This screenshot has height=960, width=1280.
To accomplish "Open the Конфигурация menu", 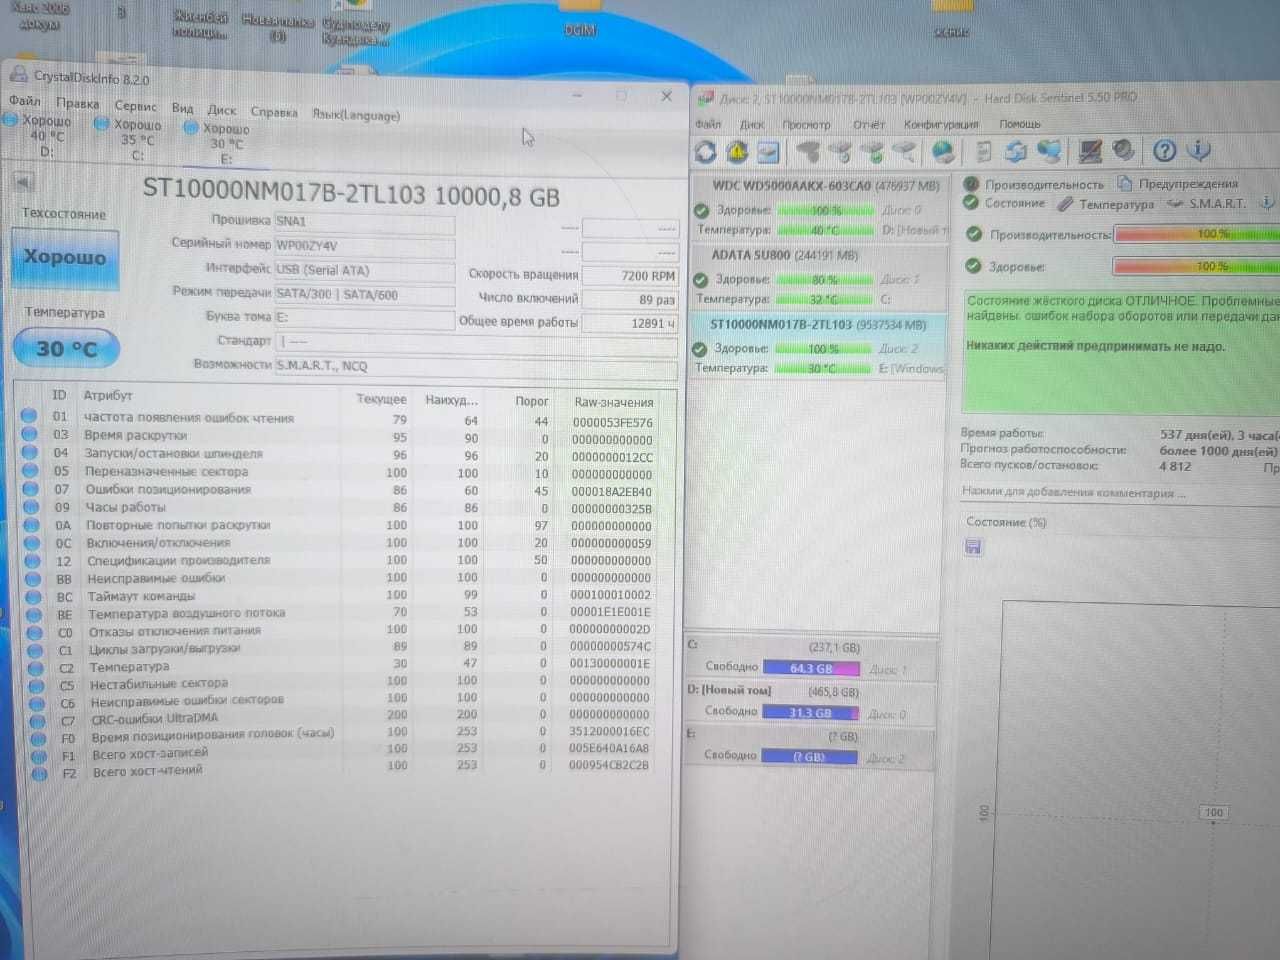I will click(941, 124).
